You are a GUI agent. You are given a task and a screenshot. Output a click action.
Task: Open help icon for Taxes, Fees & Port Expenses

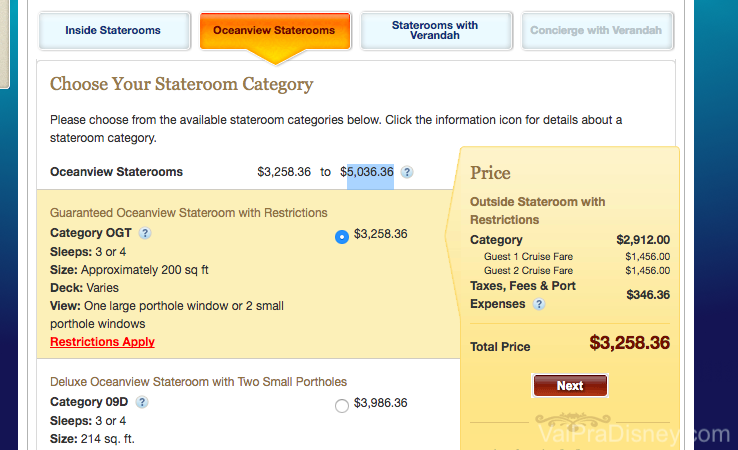click(539, 304)
